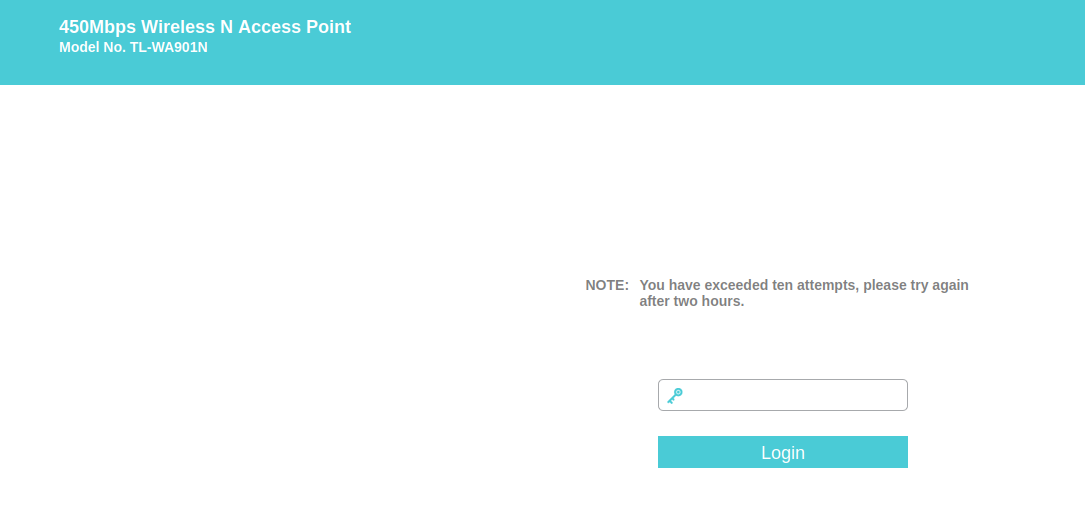Click the NOTE: label
This screenshot has width=1085, height=509.
pos(607,285)
